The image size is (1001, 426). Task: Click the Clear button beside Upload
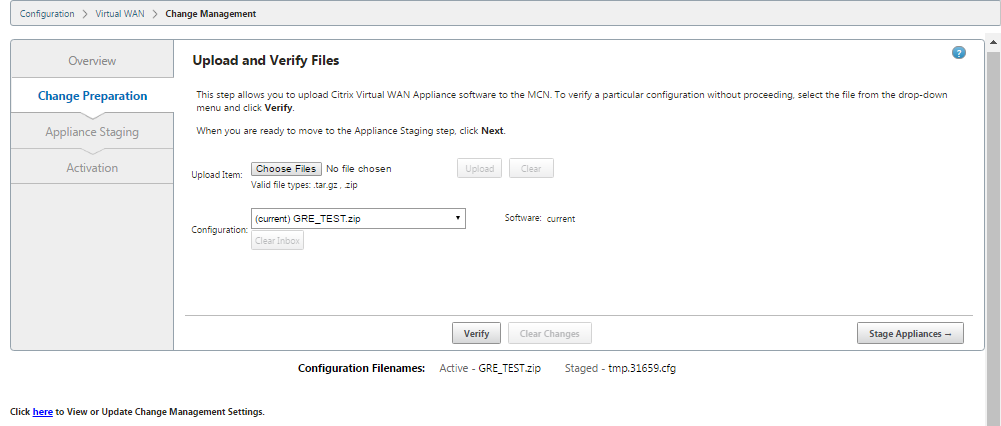tap(531, 169)
